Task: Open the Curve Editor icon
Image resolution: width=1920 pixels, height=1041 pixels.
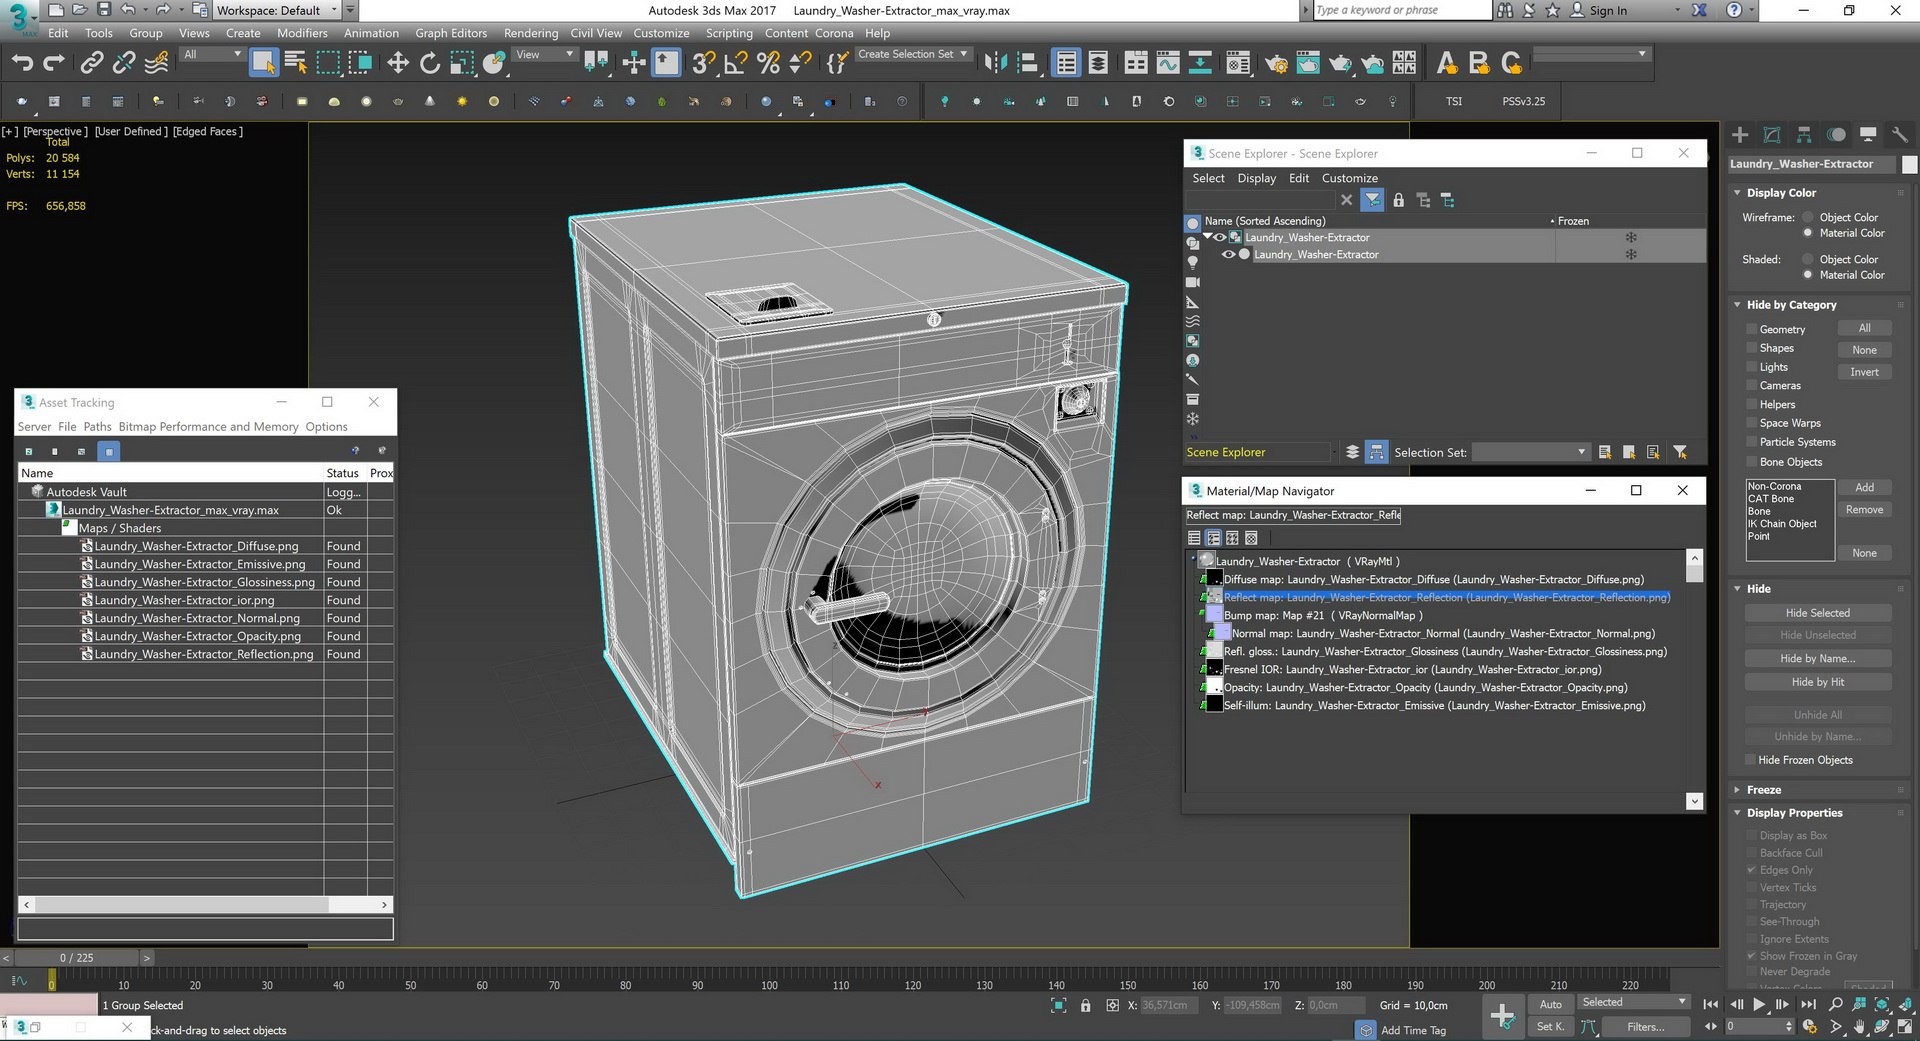Action: [1168, 63]
